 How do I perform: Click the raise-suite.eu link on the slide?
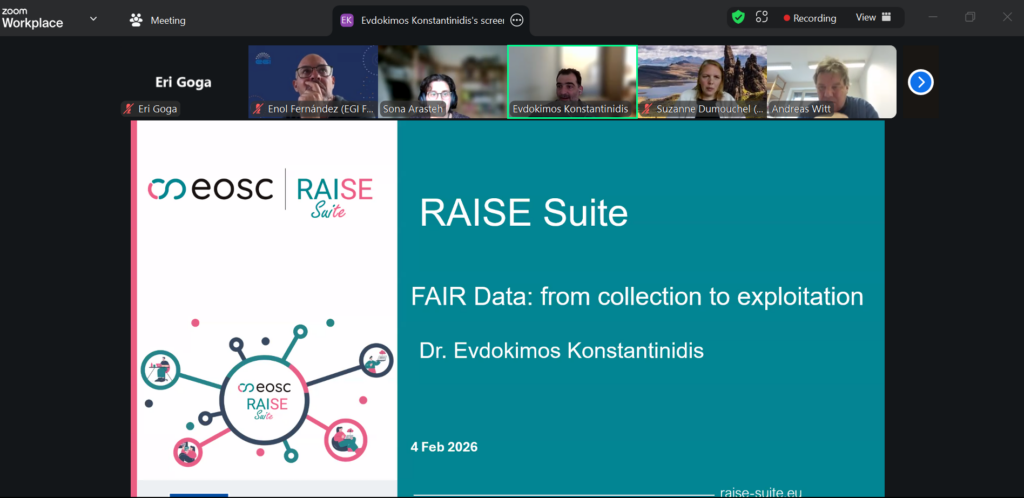click(x=760, y=492)
